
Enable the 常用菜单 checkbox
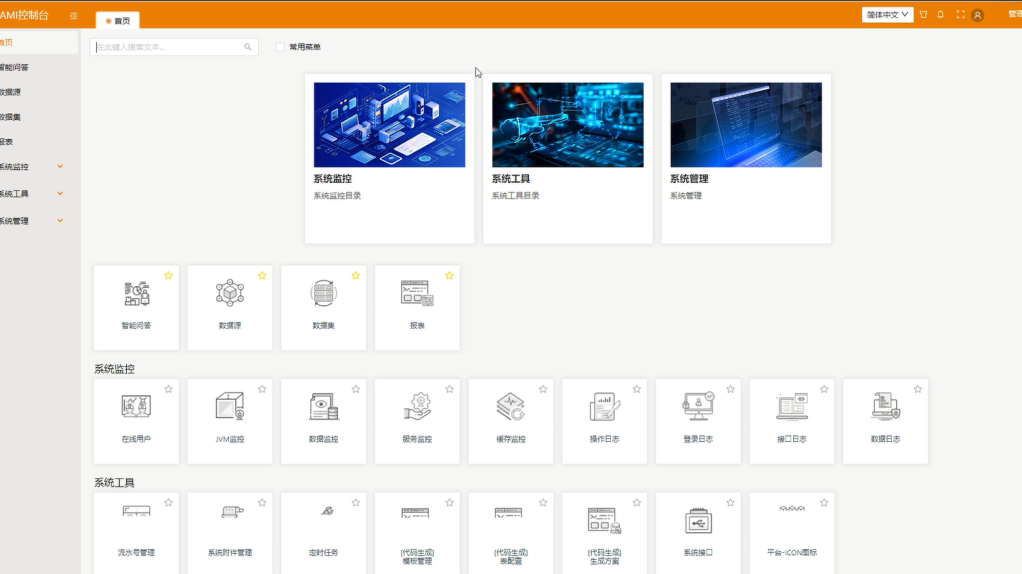280,47
